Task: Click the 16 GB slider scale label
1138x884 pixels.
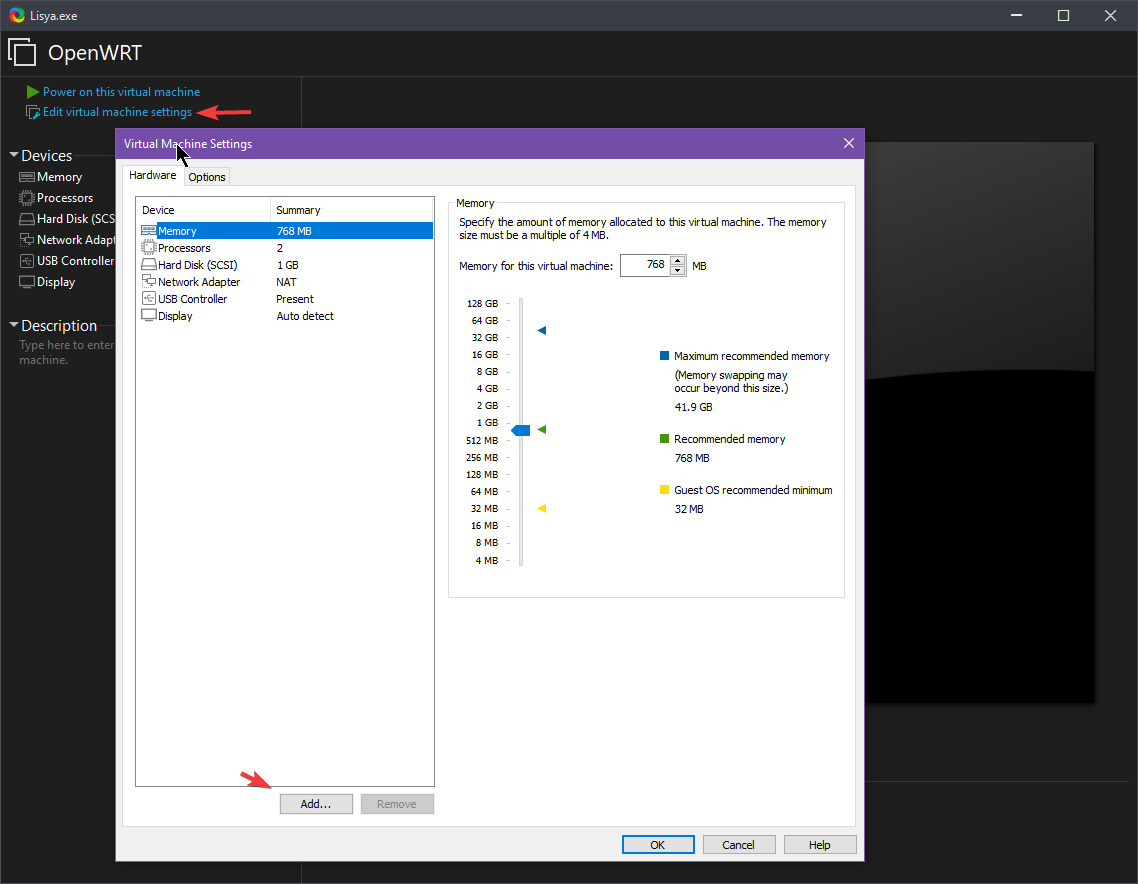Action: pyautogui.click(x=485, y=354)
